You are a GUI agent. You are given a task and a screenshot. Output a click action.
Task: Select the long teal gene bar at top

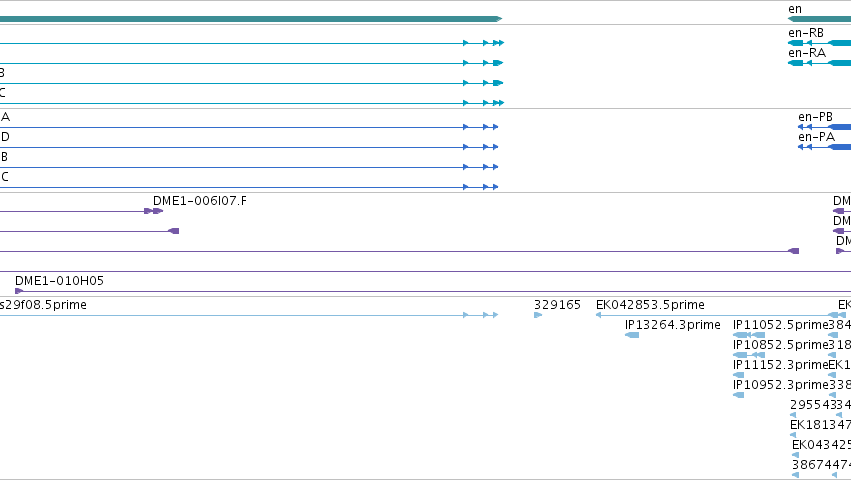pos(251,19)
